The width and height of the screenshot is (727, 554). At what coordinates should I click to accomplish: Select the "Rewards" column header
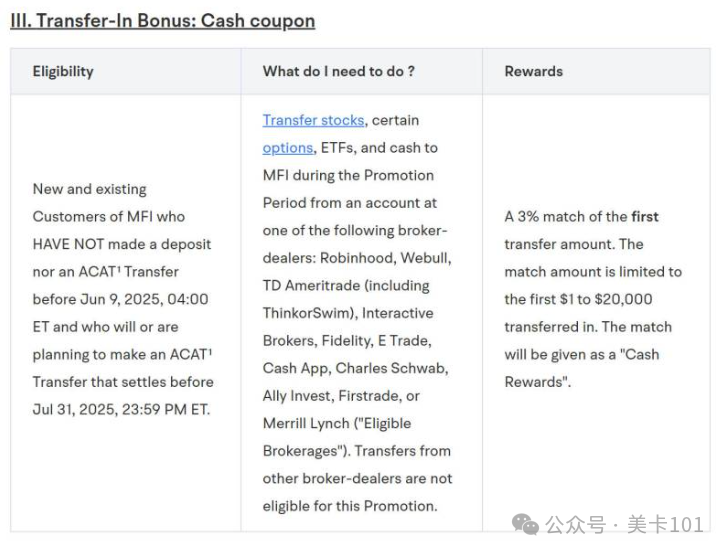[534, 71]
